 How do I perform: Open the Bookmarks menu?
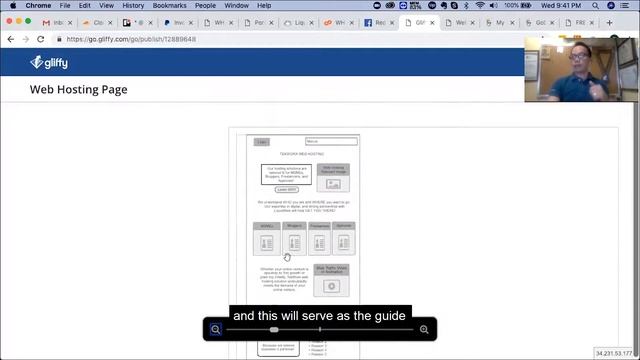(169, 6)
